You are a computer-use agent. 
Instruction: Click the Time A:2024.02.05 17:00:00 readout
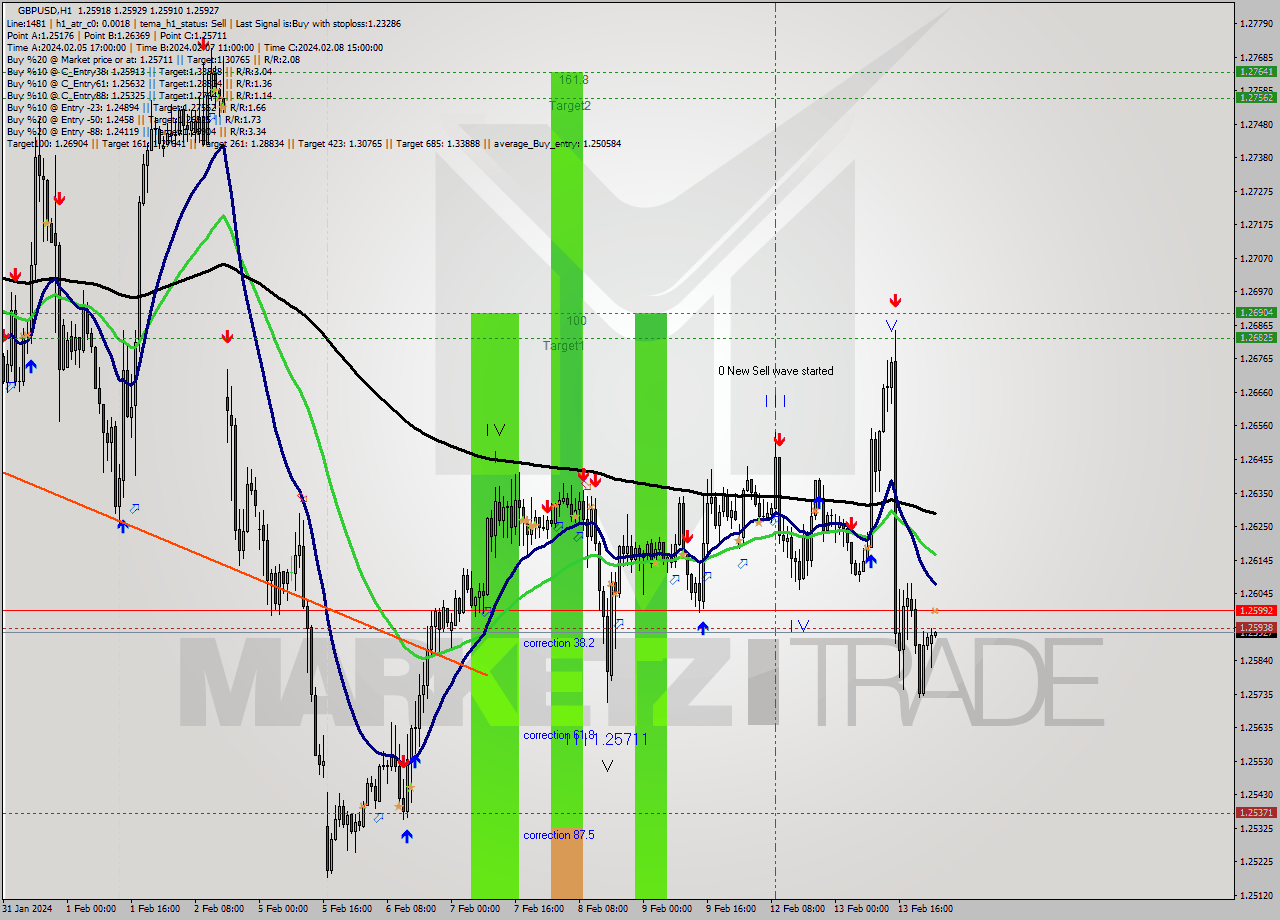click(66, 47)
